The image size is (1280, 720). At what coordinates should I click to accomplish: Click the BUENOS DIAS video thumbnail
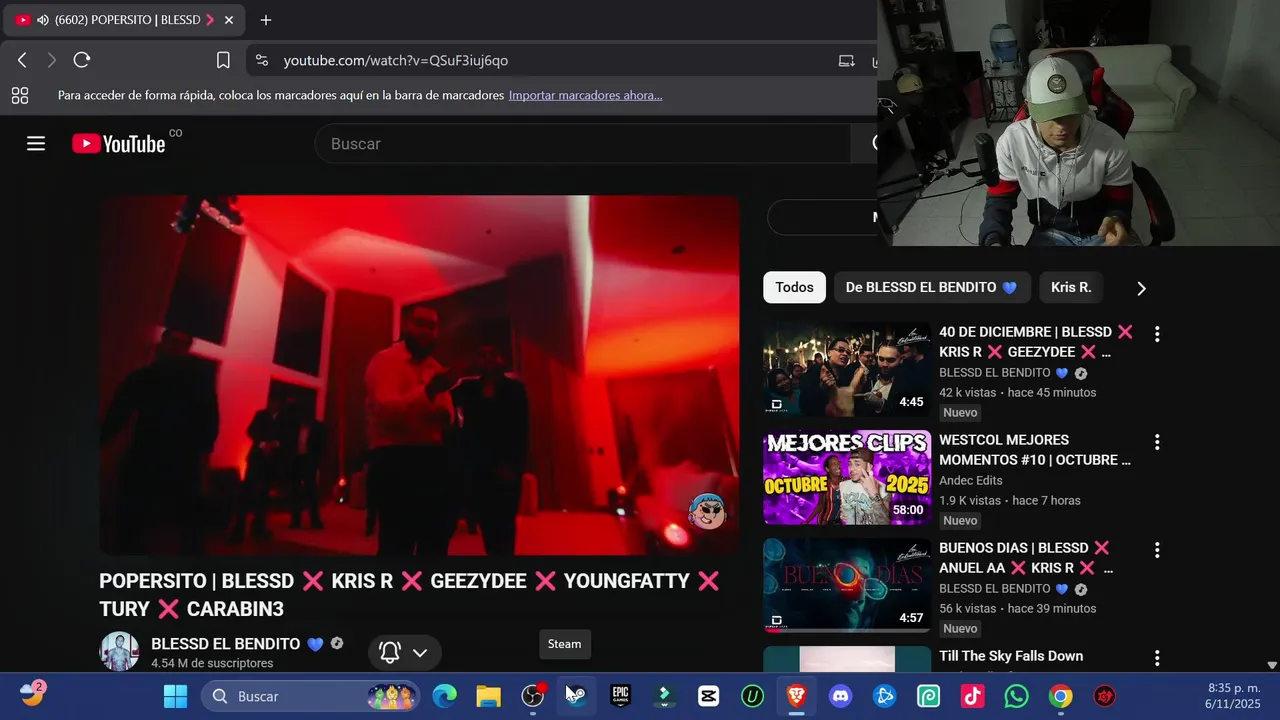847,585
